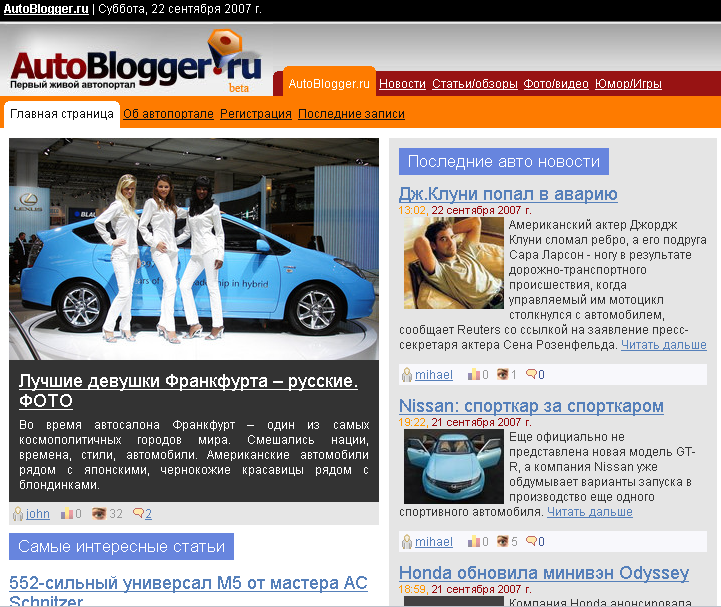
Task: Click date text Суббота, 22 сентября 2007 г.
Action: click(180, 9)
